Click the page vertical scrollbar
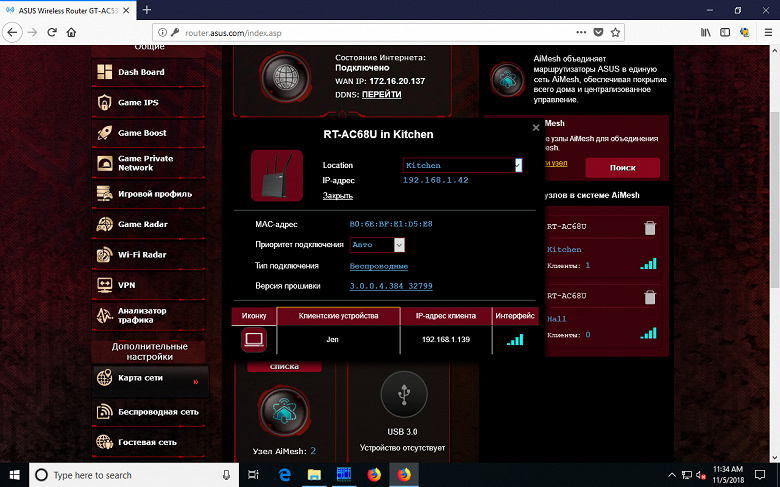 (775, 199)
